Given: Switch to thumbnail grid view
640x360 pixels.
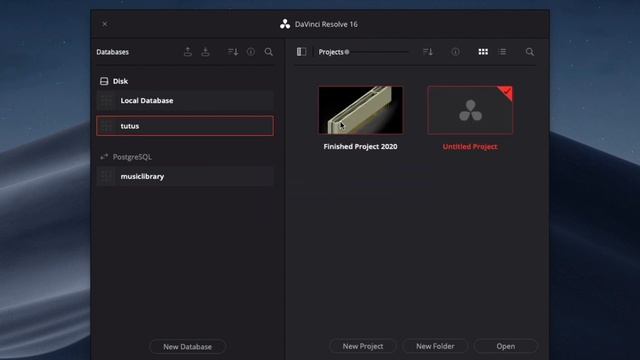Looking at the screenshot, I should click(483, 52).
